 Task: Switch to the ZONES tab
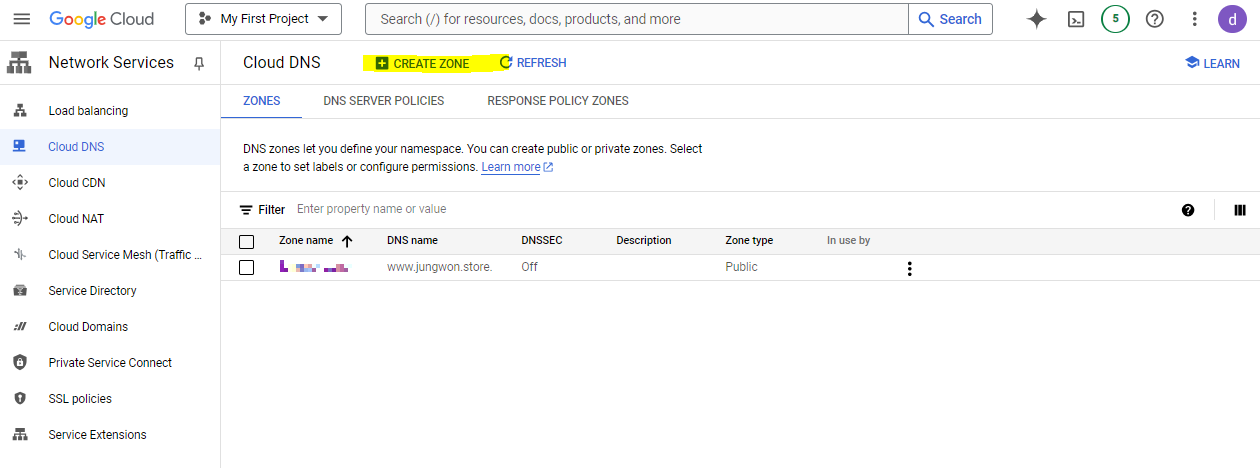[x=262, y=101]
